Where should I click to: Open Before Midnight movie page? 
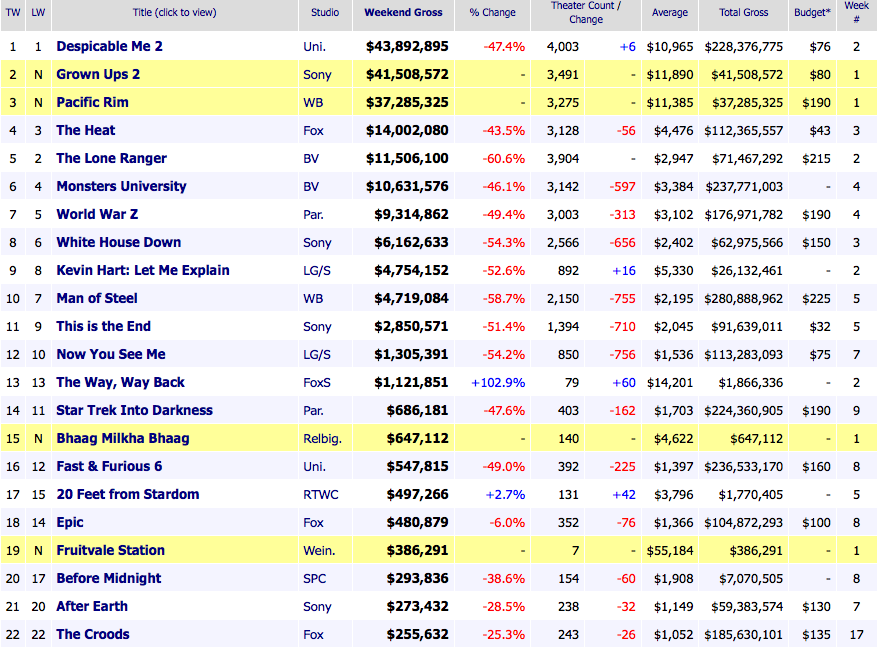[x=108, y=578]
